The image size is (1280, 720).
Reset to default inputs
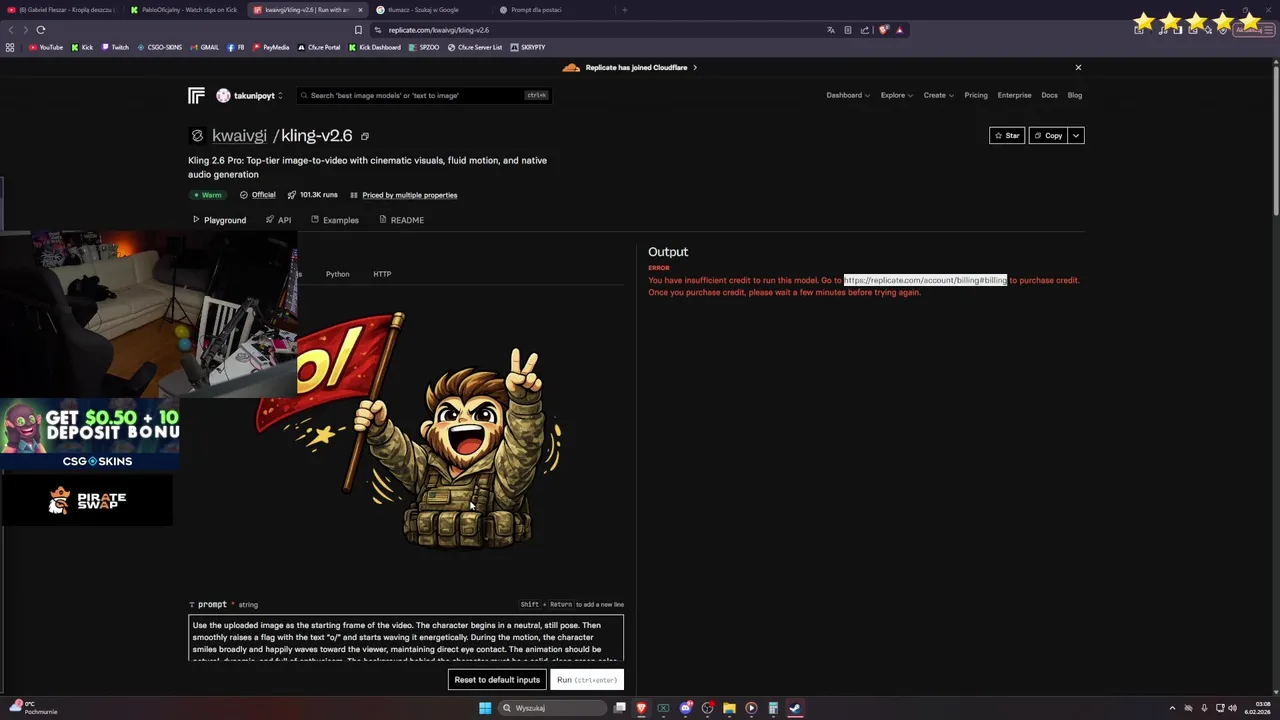497,680
